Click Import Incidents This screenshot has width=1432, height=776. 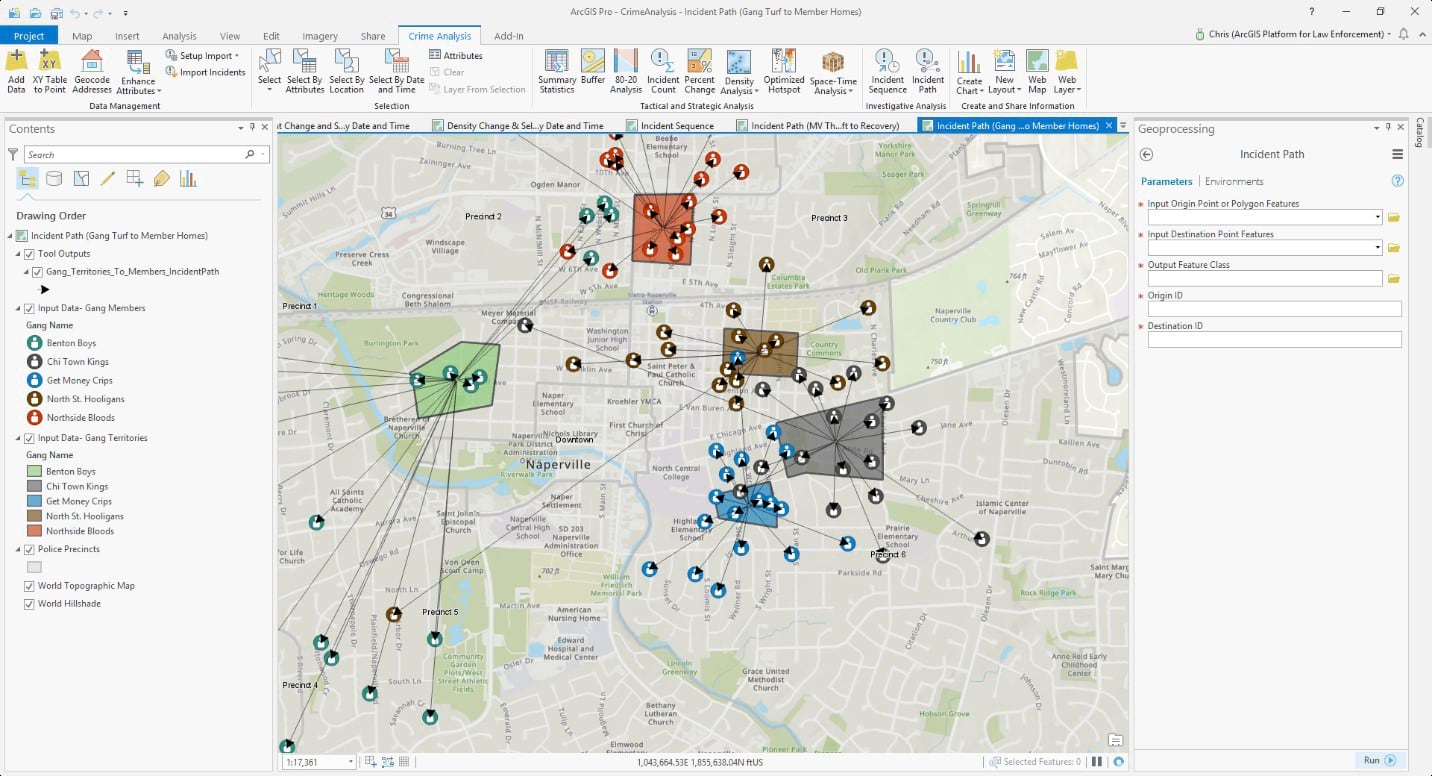pyautogui.click(x=205, y=72)
